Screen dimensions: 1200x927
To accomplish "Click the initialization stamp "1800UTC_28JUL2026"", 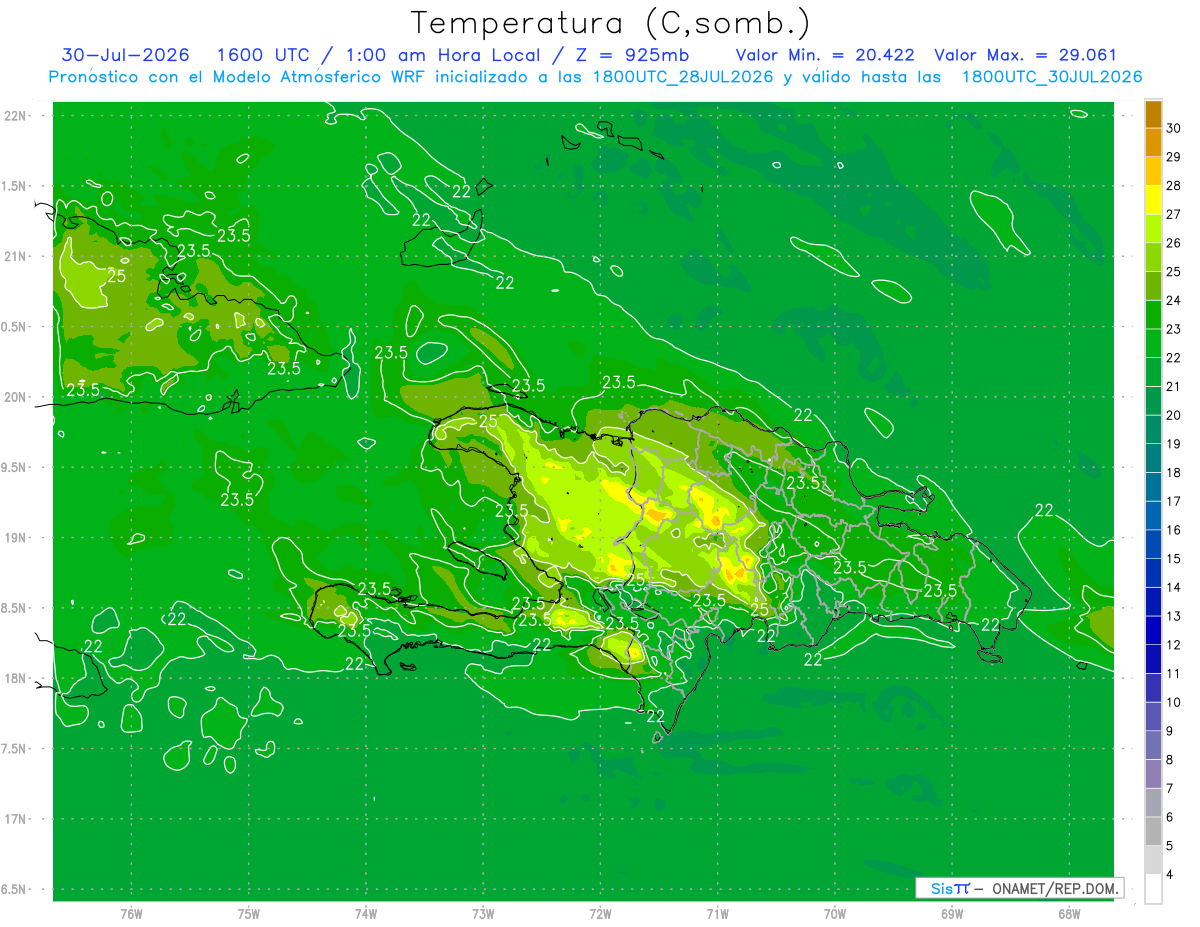I will tap(683, 77).
